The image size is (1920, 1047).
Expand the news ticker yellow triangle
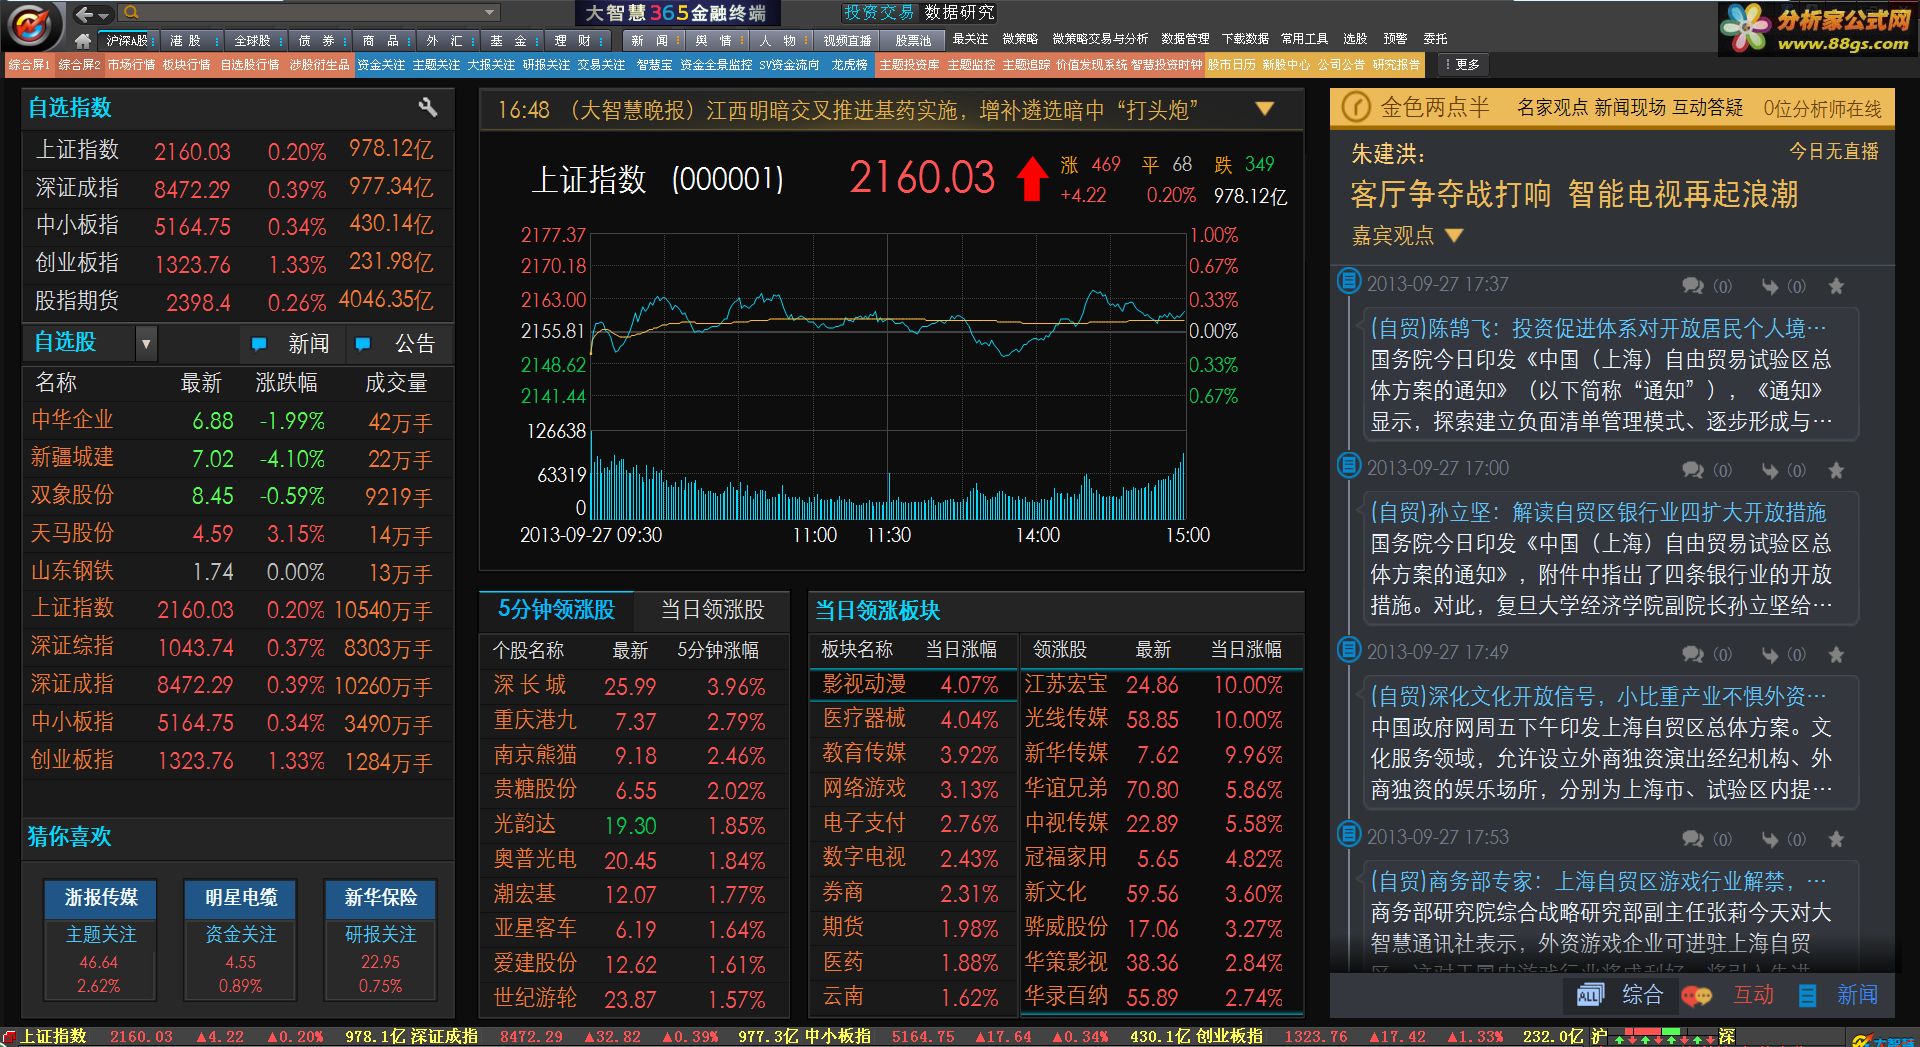click(x=1265, y=109)
